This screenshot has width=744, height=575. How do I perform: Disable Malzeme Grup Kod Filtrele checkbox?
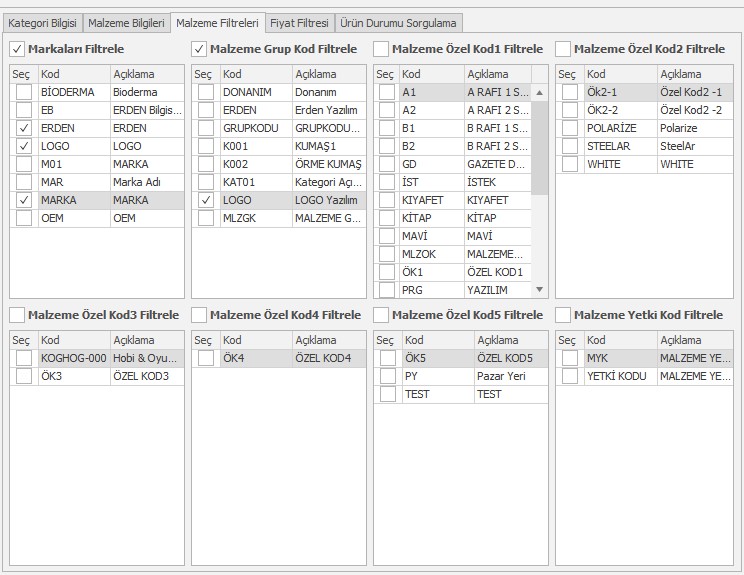tap(199, 49)
